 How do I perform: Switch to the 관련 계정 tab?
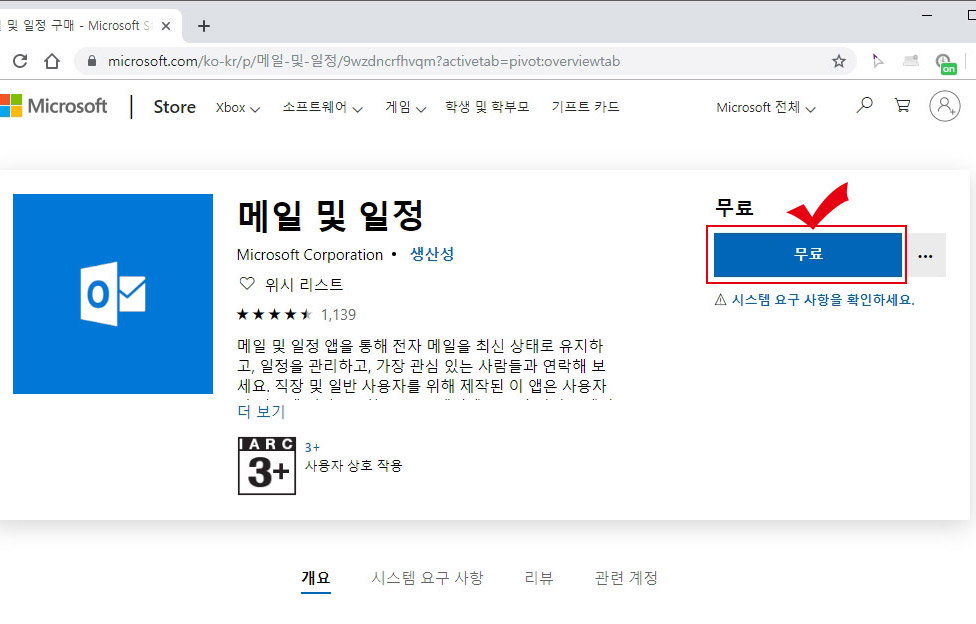[x=626, y=578]
